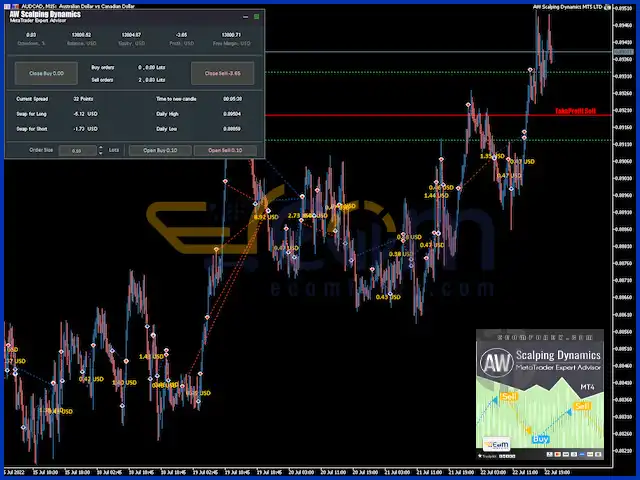The image size is (640, 480).
Task: Click the 22 Jul 11:00 time axis label
Action: pyautogui.click(x=525, y=472)
